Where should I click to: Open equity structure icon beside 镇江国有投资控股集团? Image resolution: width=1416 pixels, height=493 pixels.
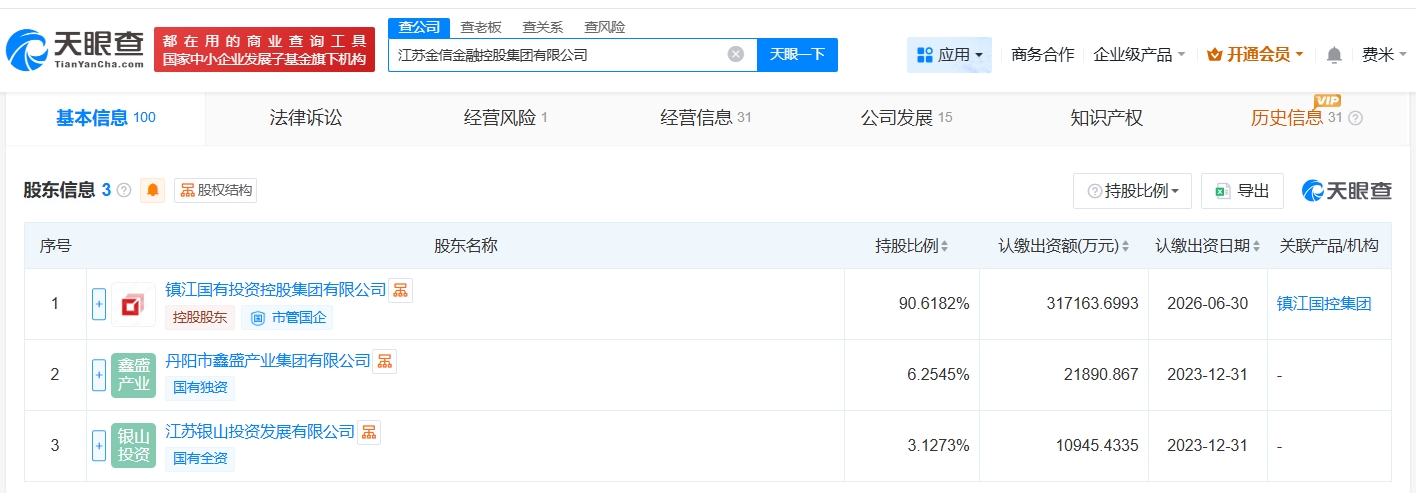(x=400, y=290)
